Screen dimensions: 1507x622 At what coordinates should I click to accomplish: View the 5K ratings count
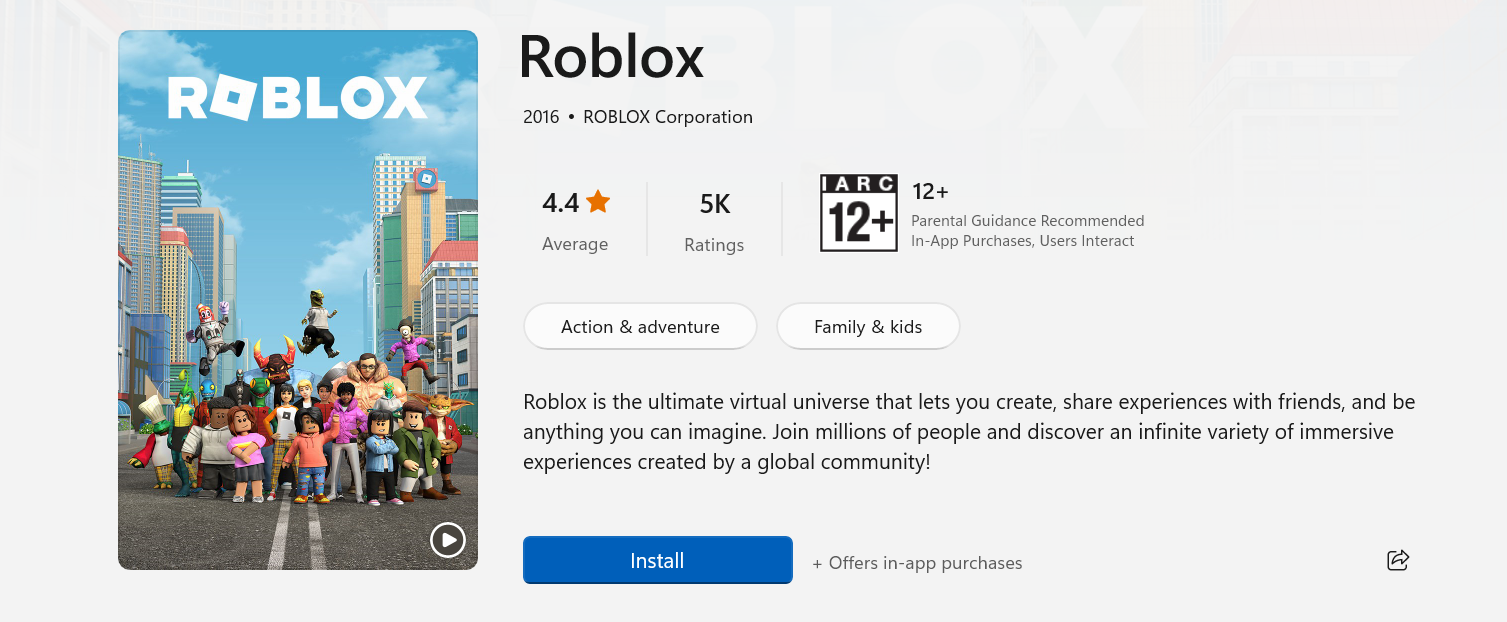coord(714,204)
